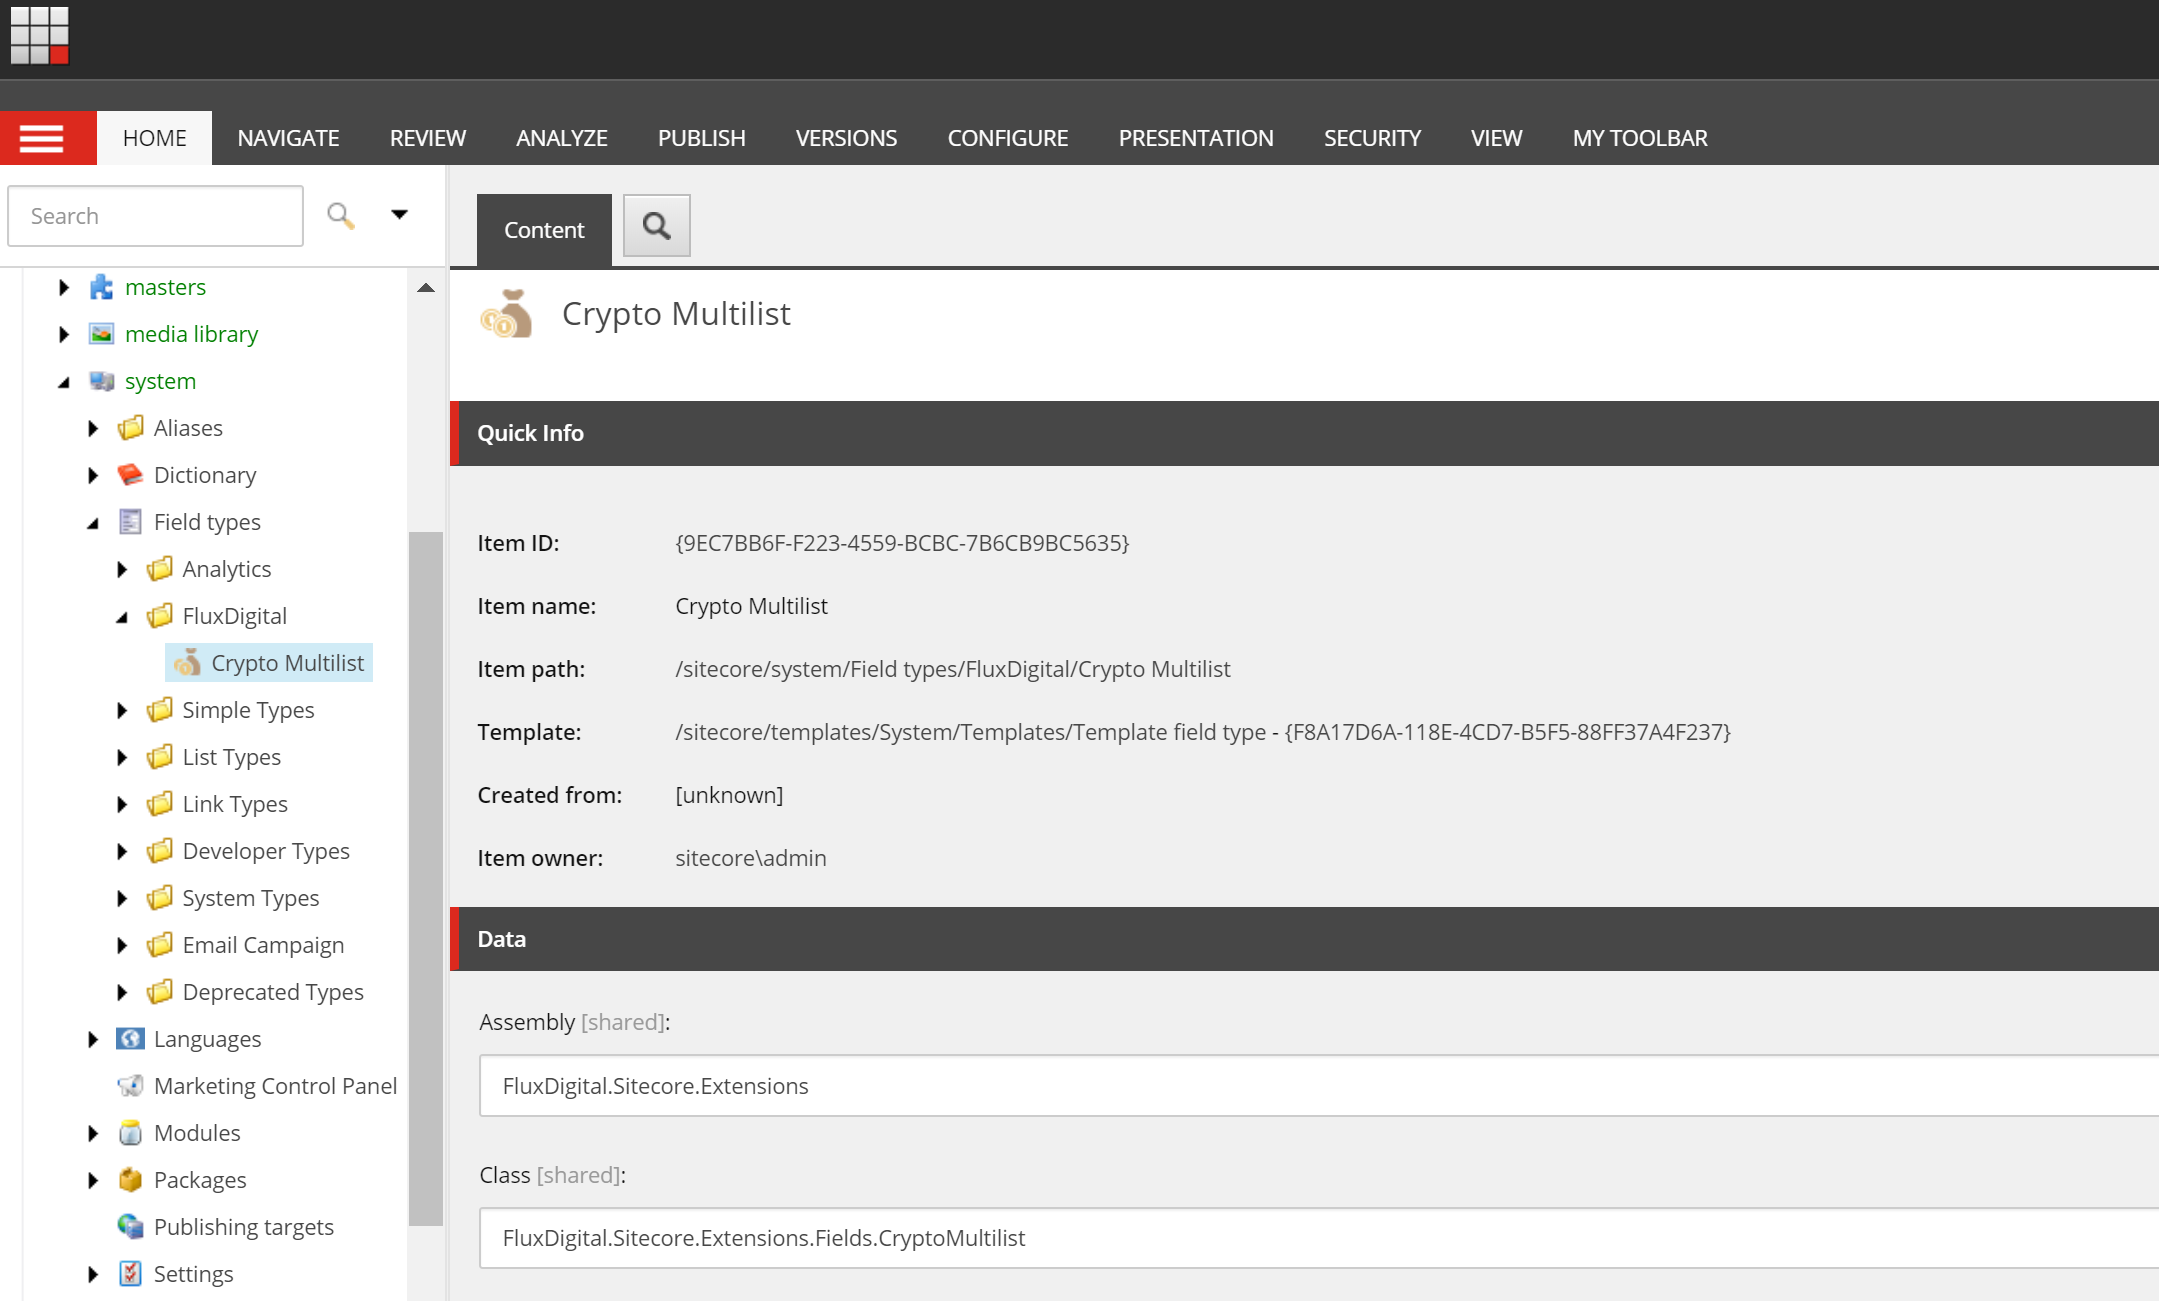Open the Sitecore launchpad grid icon

pos(40,35)
